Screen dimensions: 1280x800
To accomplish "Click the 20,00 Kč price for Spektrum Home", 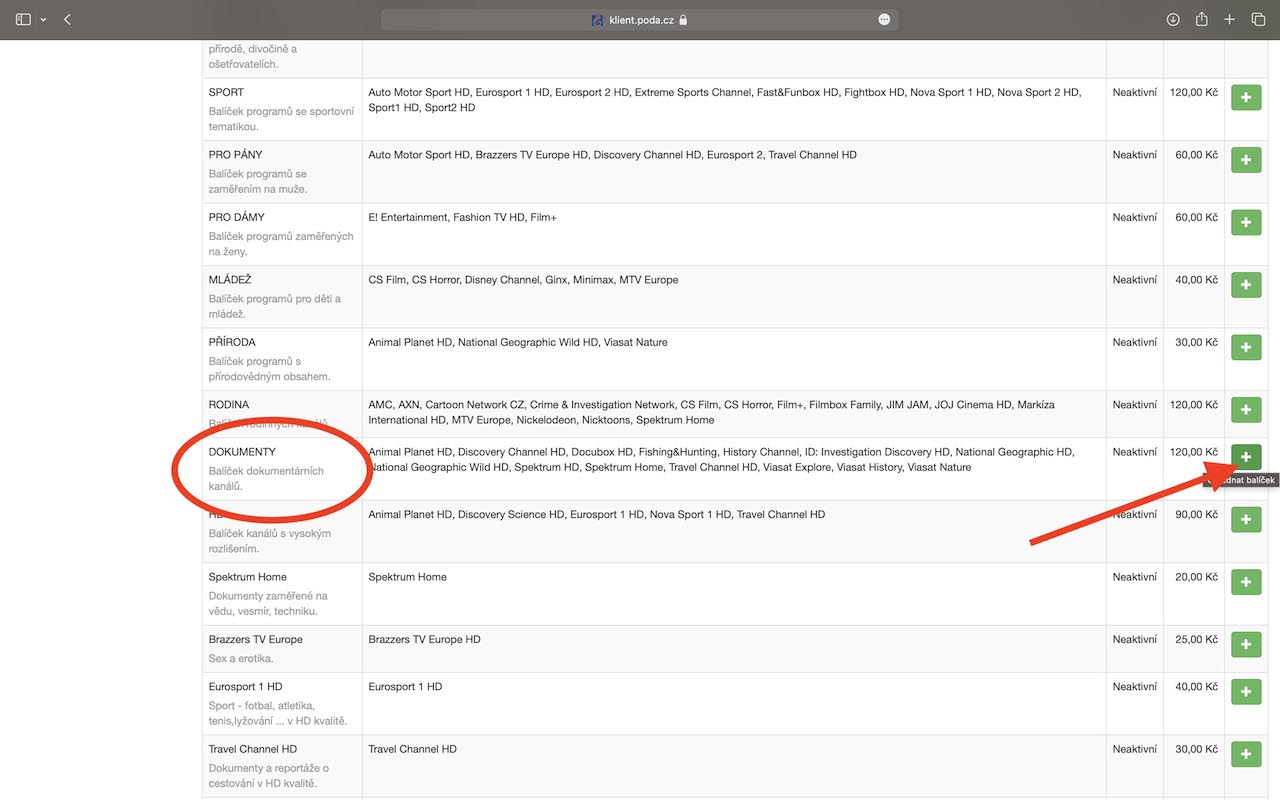I will pos(1197,577).
